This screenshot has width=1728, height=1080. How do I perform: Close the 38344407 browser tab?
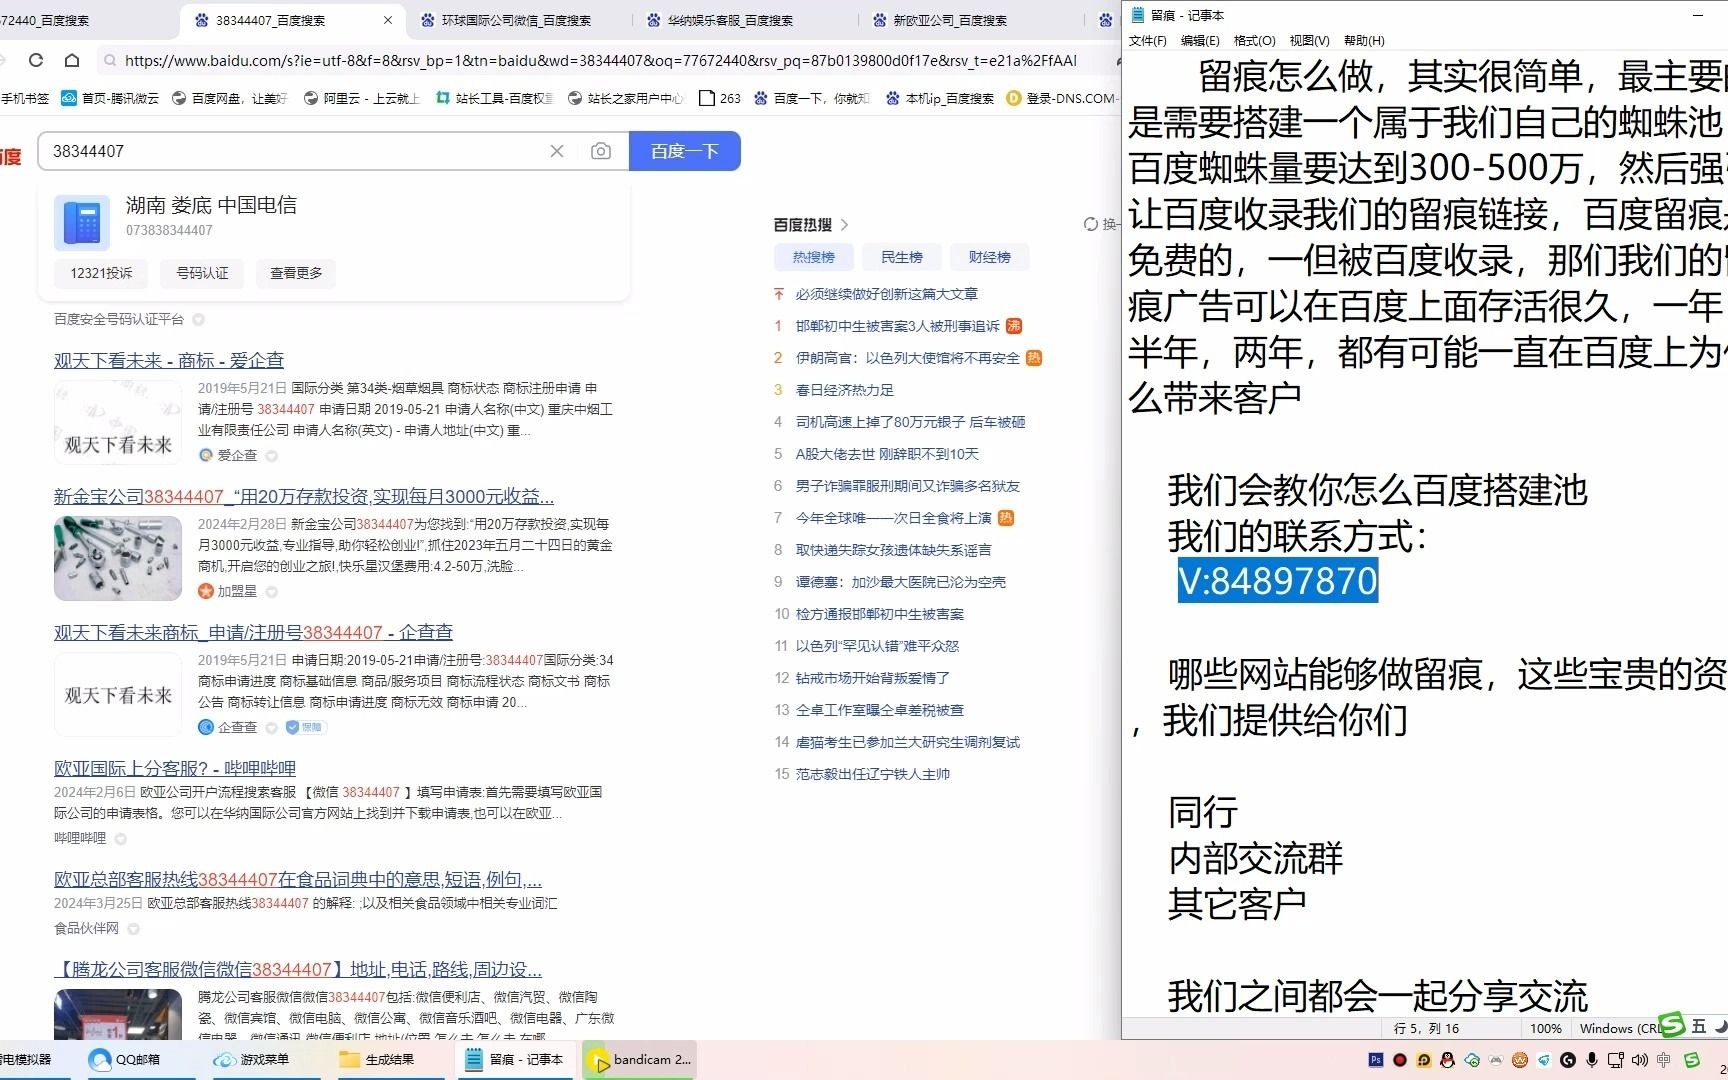pos(388,20)
